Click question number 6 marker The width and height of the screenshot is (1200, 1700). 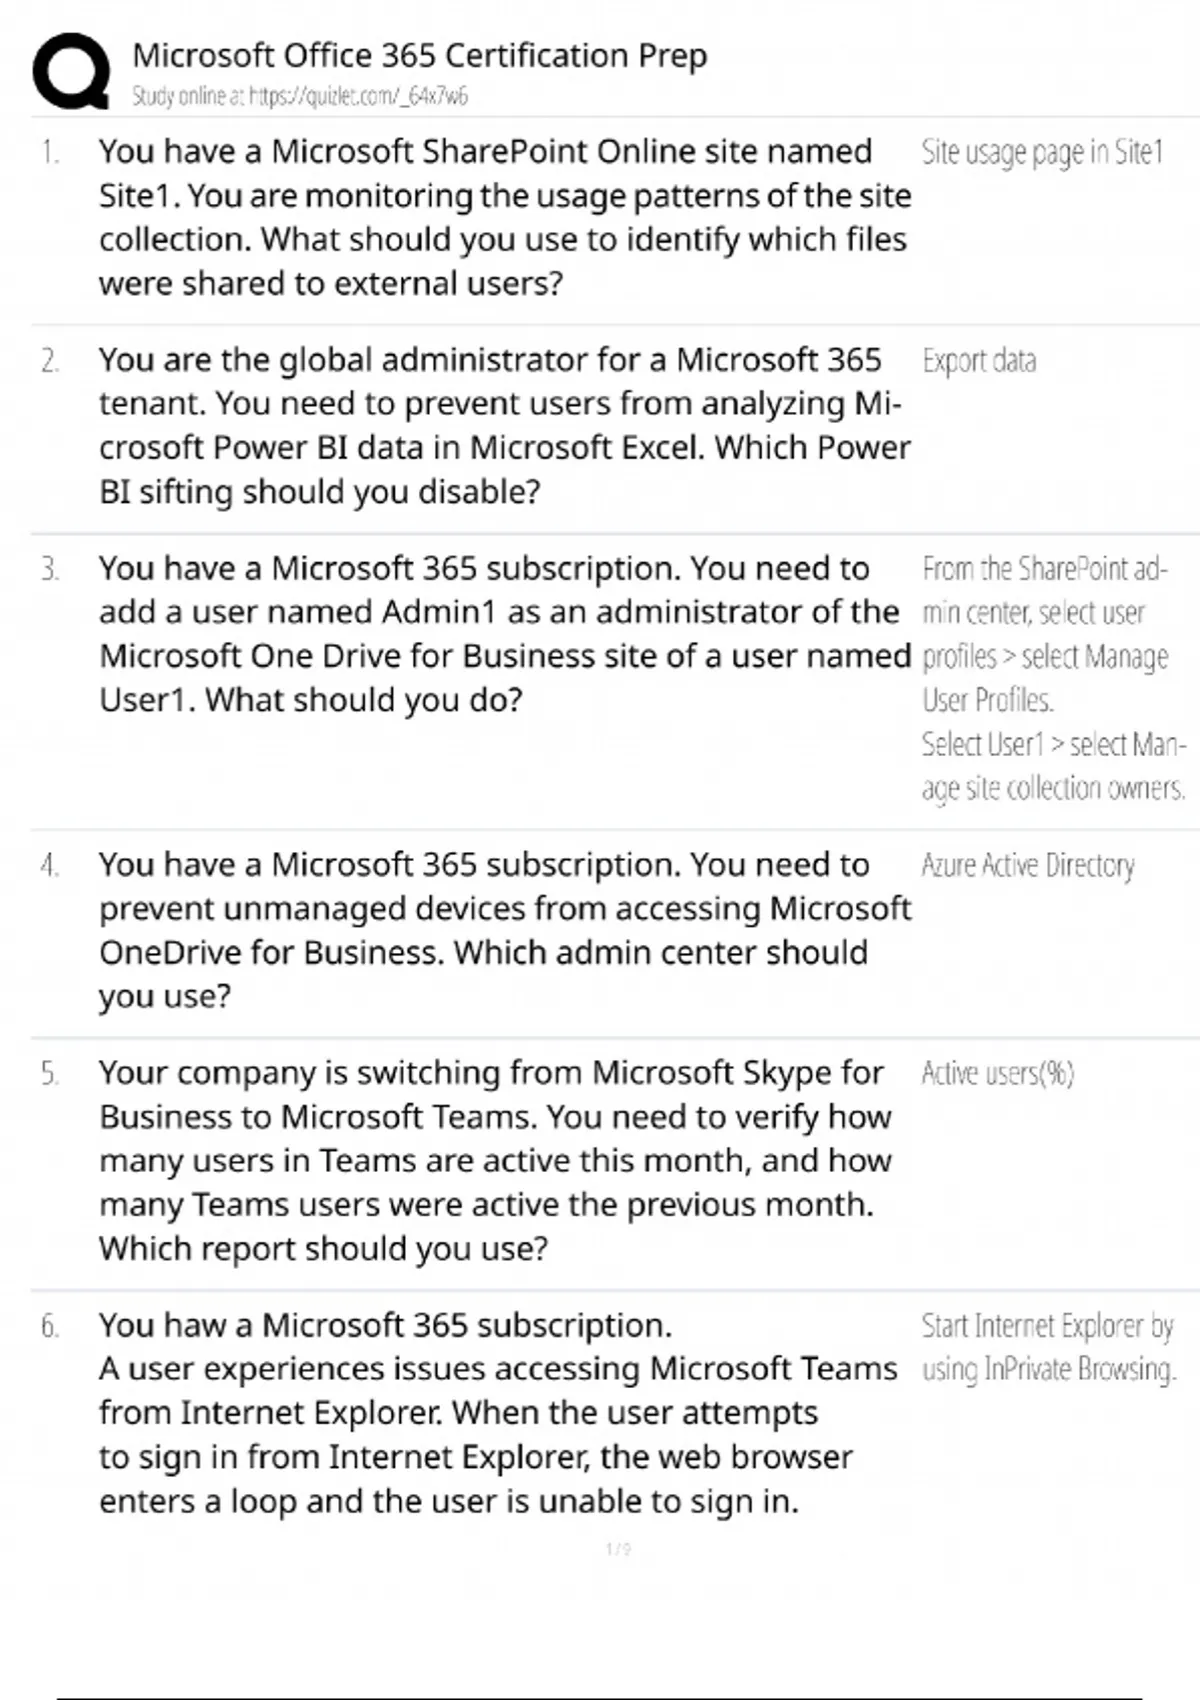[50, 1326]
